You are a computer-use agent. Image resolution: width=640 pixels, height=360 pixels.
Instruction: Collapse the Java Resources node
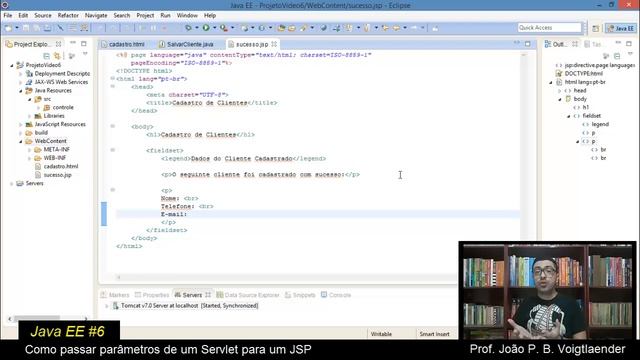pyautogui.click(x=21, y=91)
